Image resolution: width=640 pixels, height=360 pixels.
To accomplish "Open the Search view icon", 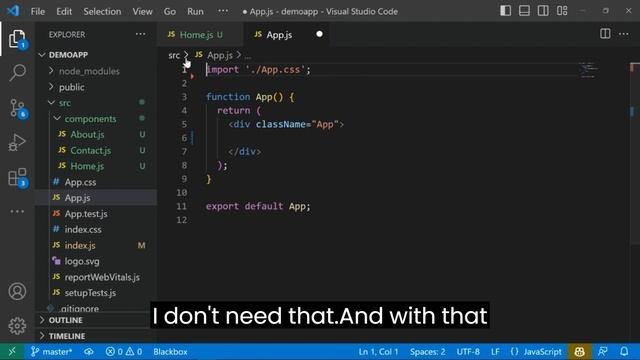I will coord(17,73).
